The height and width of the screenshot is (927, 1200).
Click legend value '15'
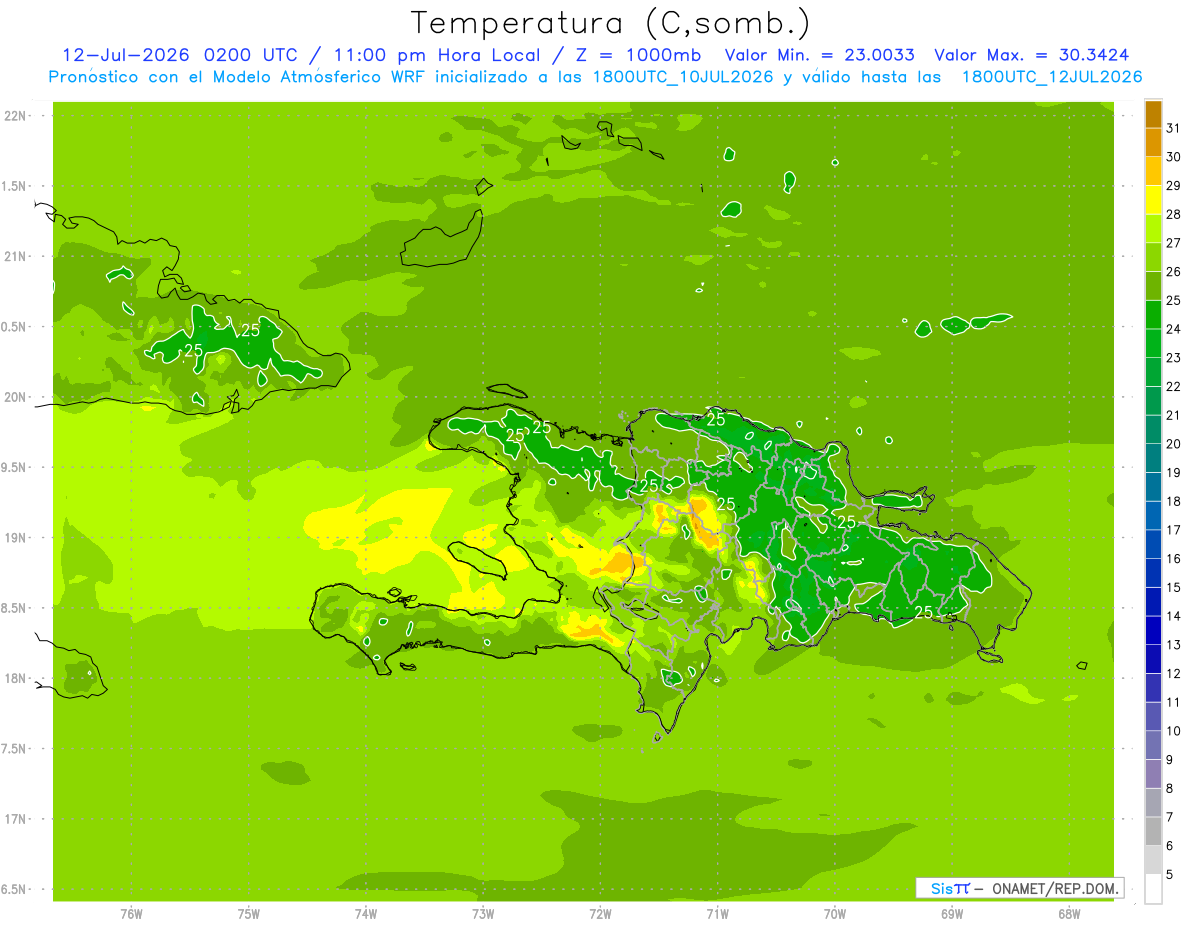pos(1174,588)
